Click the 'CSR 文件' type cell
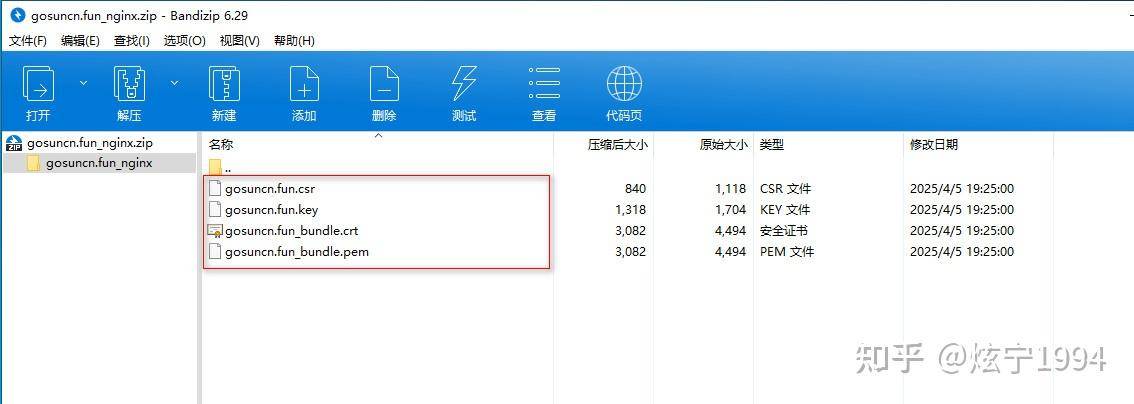The image size is (1134, 404). point(785,189)
